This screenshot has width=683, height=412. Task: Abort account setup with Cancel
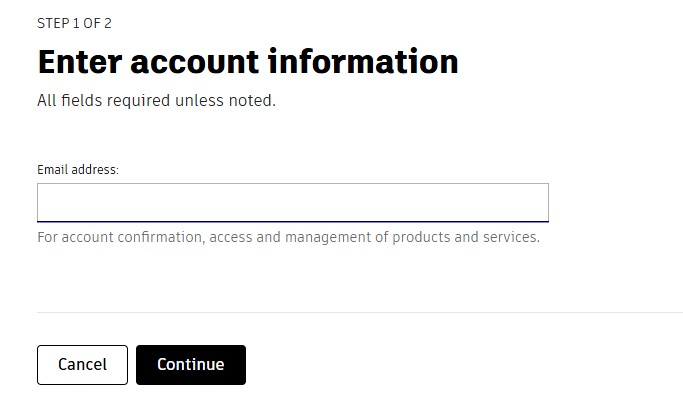(82, 365)
